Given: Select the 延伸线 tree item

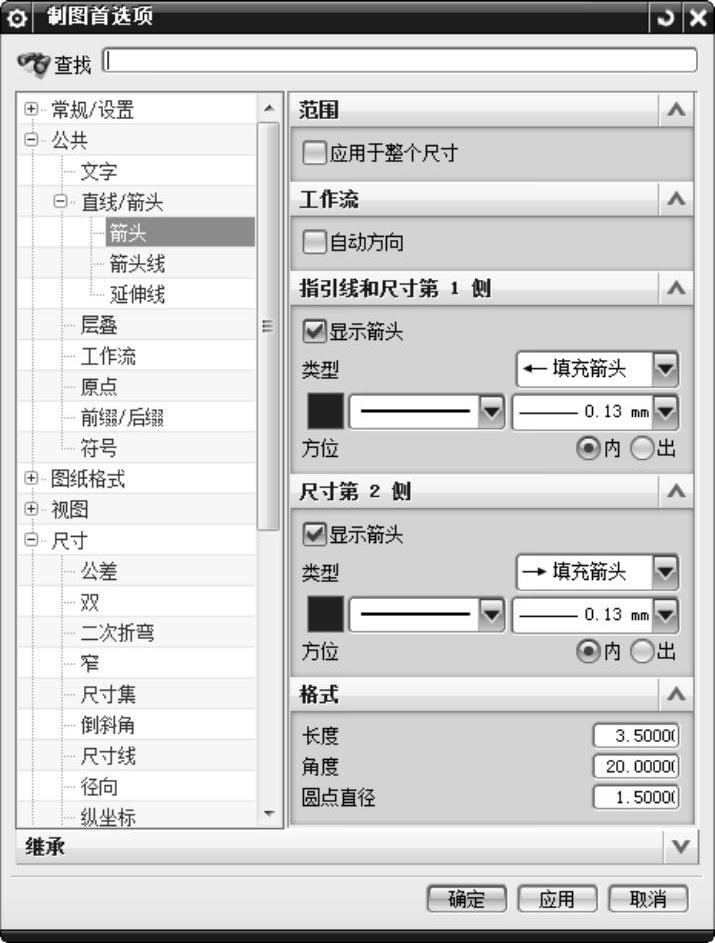Looking at the screenshot, I should click(x=137, y=294).
